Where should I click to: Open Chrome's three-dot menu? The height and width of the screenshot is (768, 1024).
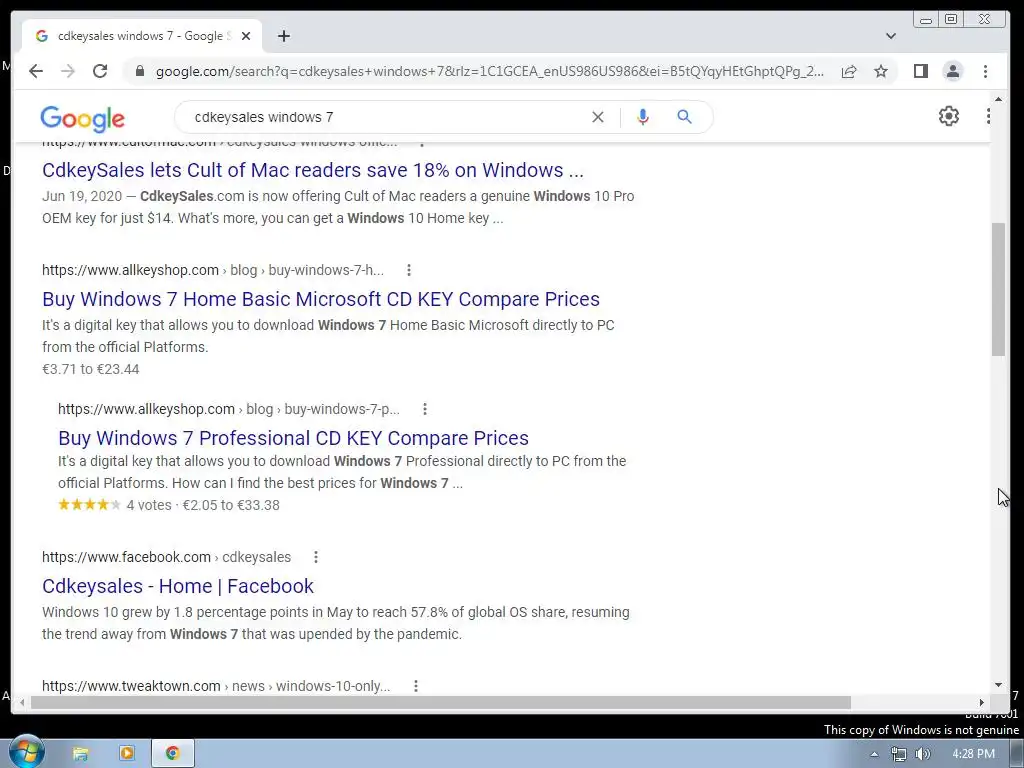pyautogui.click(x=985, y=71)
